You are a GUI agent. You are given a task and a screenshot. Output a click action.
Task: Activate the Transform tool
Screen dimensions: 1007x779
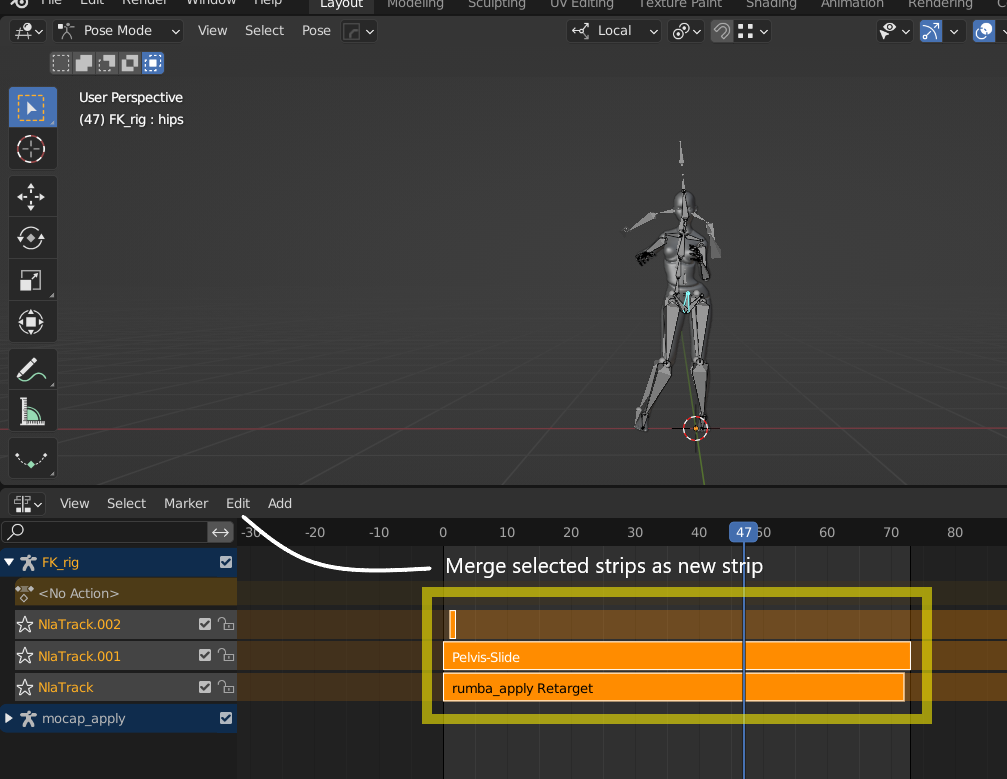tap(32, 322)
